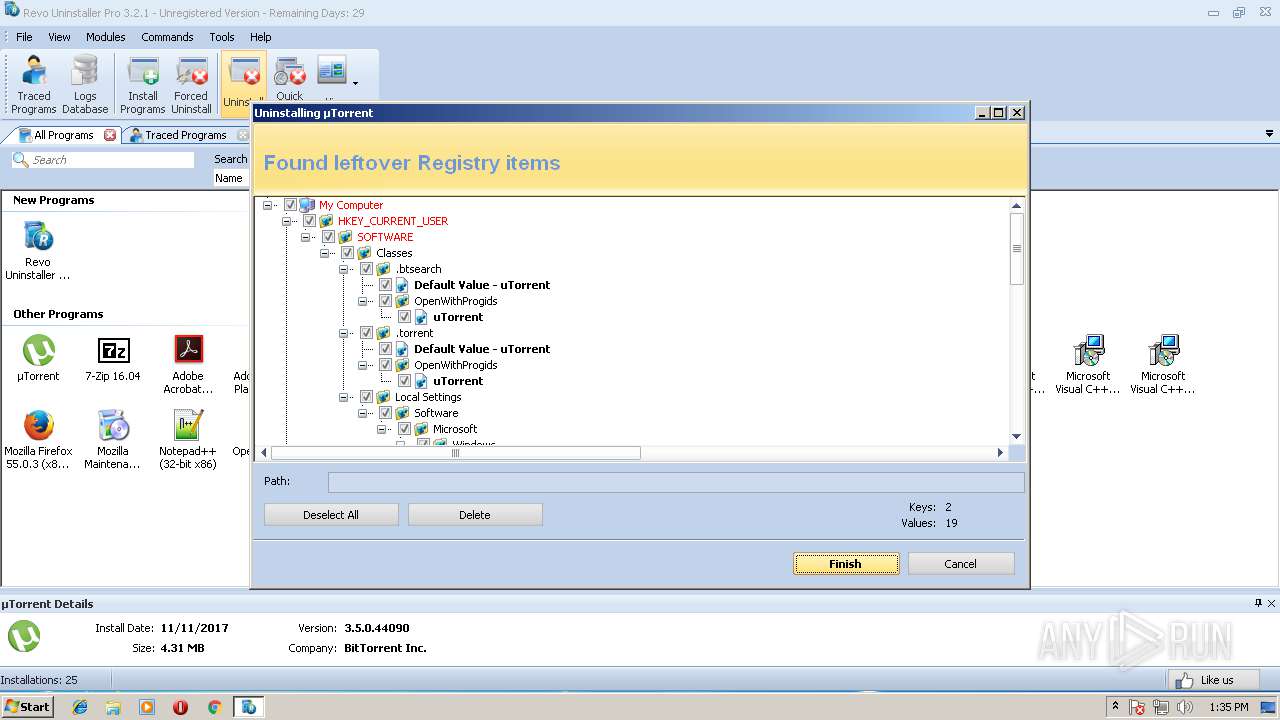This screenshot has height=720, width=1280.
Task: Open Modules menu
Action: coord(105,37)
